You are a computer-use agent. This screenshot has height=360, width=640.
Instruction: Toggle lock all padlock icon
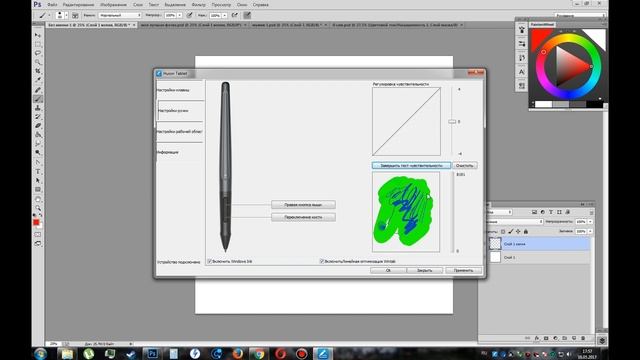(x=526, y=231)
